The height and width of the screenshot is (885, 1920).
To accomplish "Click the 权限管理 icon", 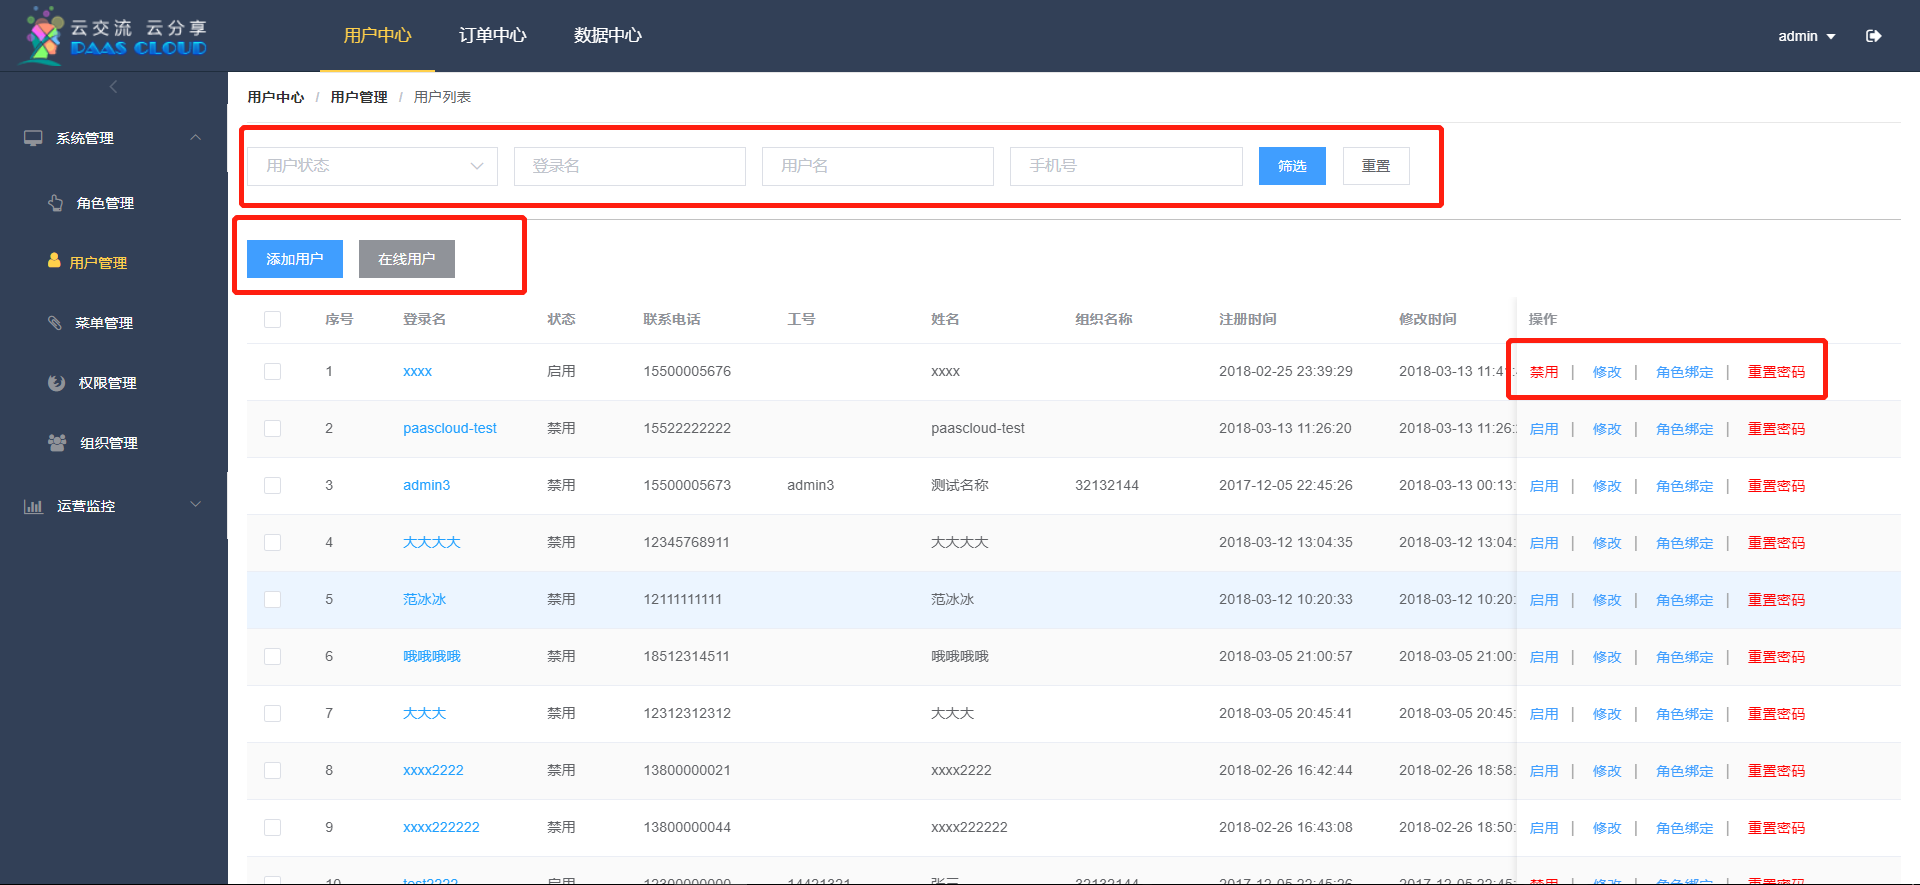I will [x=57, y=382].
